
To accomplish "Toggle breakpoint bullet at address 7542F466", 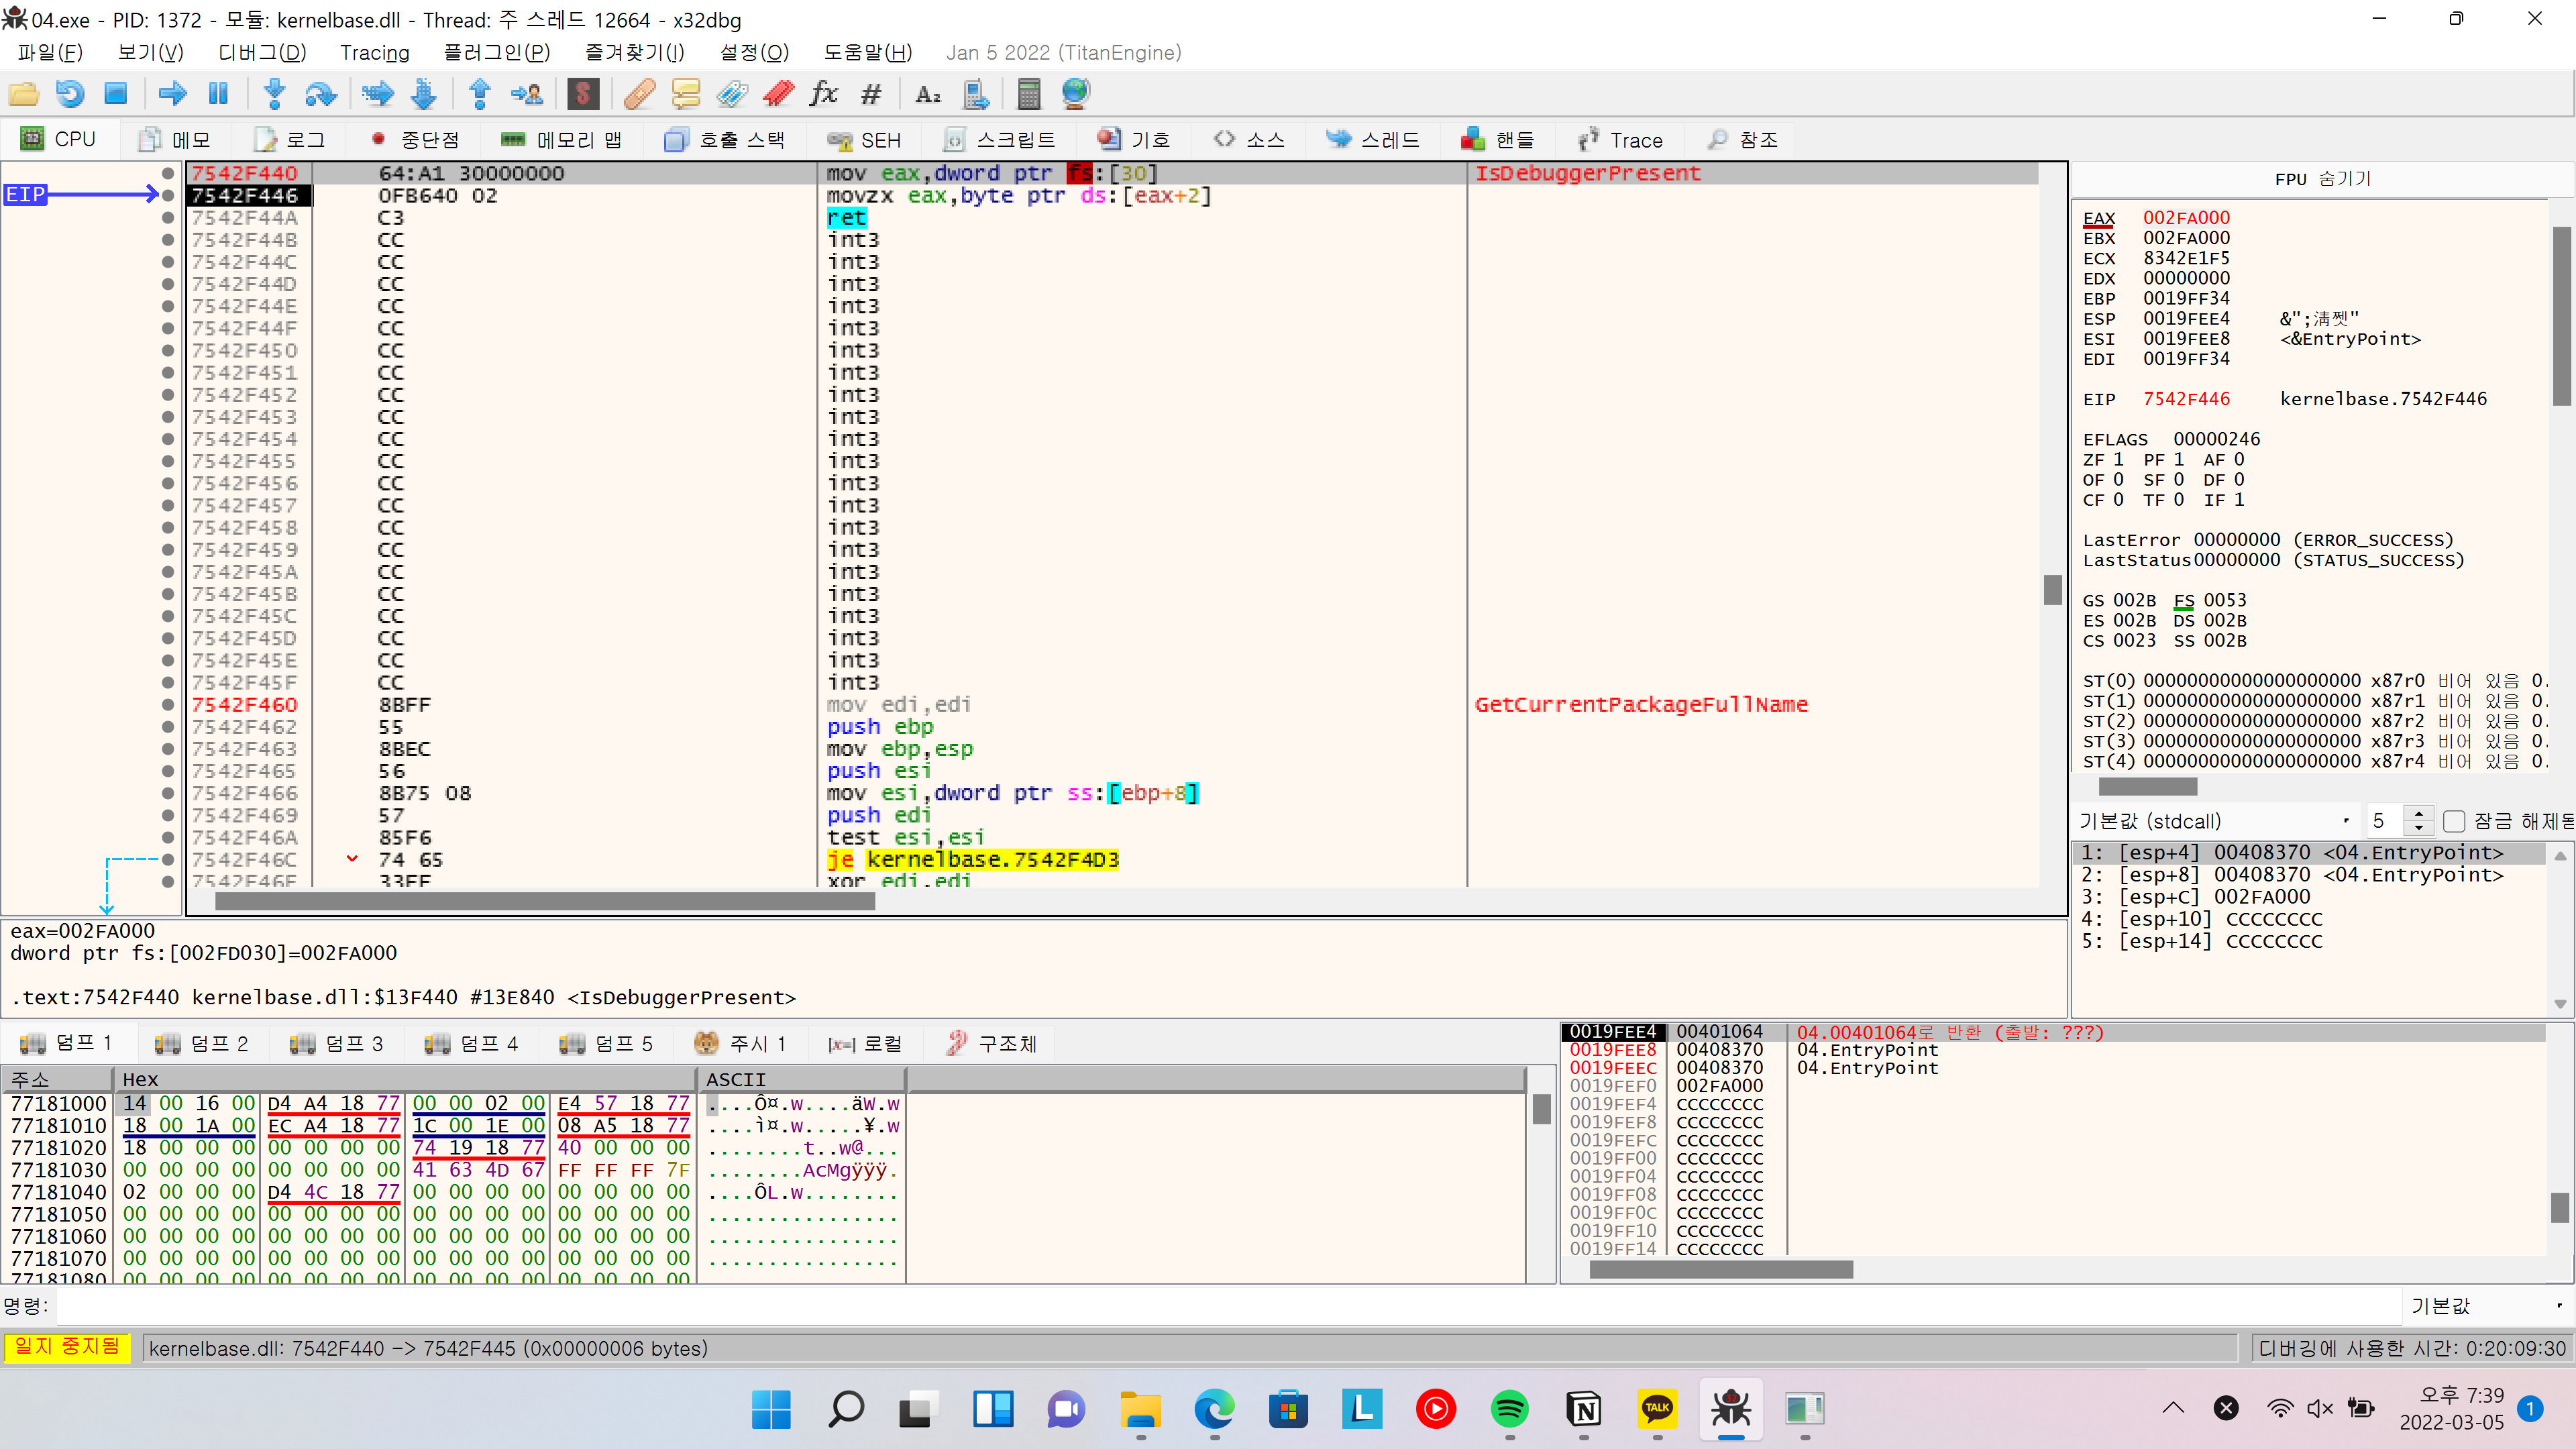I will click(168, 793).
